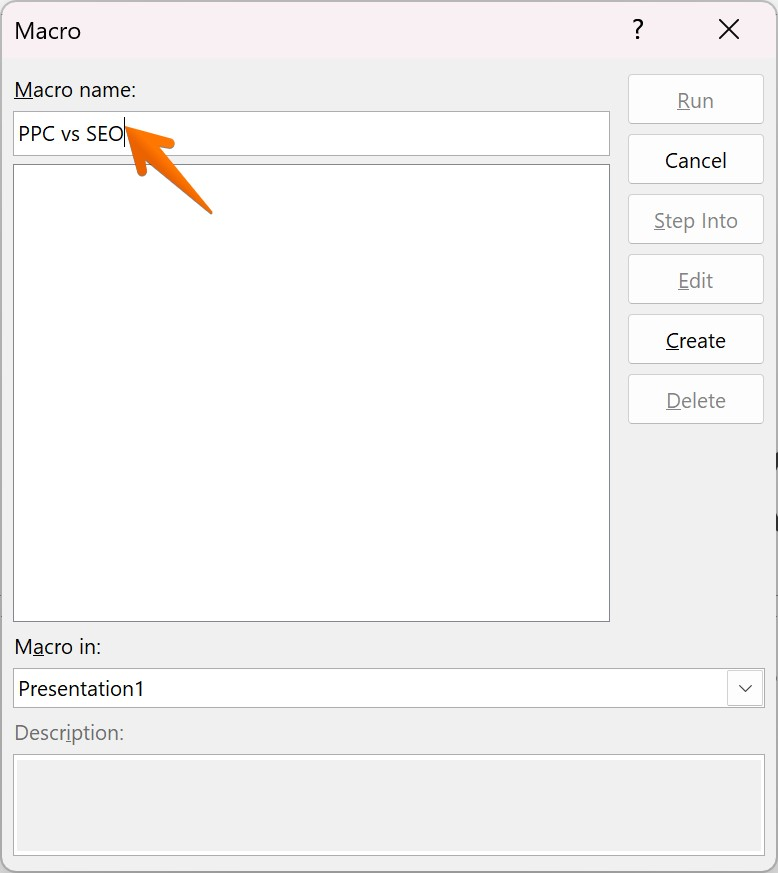778x873 pixels.
Task: Click the Macro dialog title text
Action: click(48, 31)
